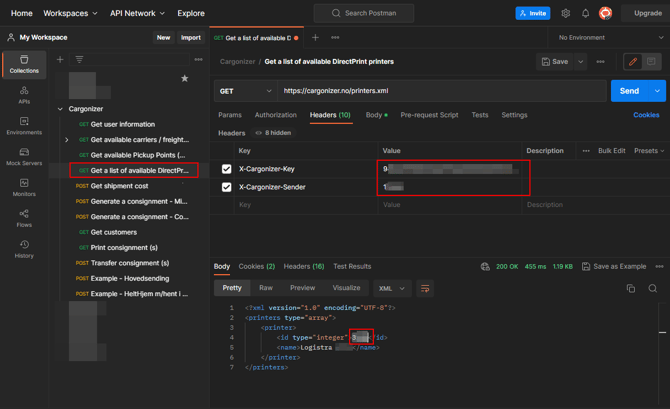
Task: Copy the response body with copy icon
Action: [631, 288]
